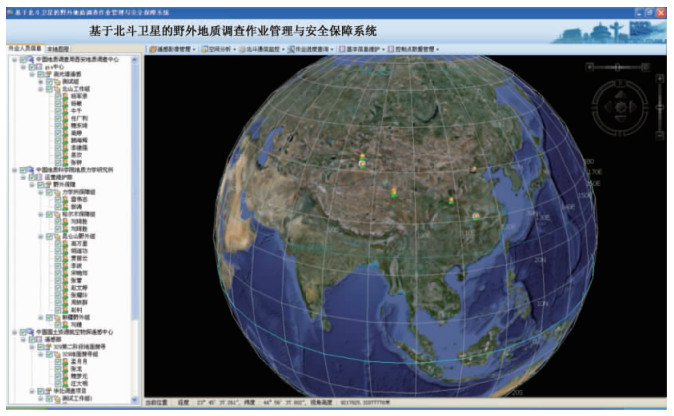
Task: Click the tree panel scrollbar up arrow
Action: [135, 60]
